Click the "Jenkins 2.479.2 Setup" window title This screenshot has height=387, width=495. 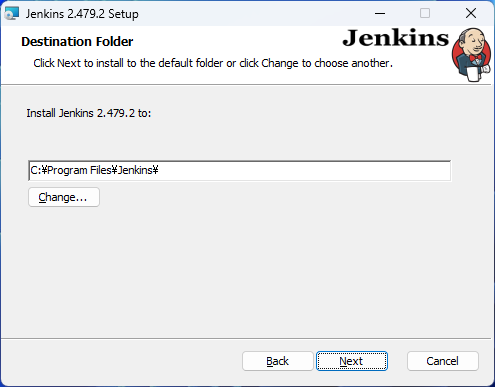[x=82, y=14]
